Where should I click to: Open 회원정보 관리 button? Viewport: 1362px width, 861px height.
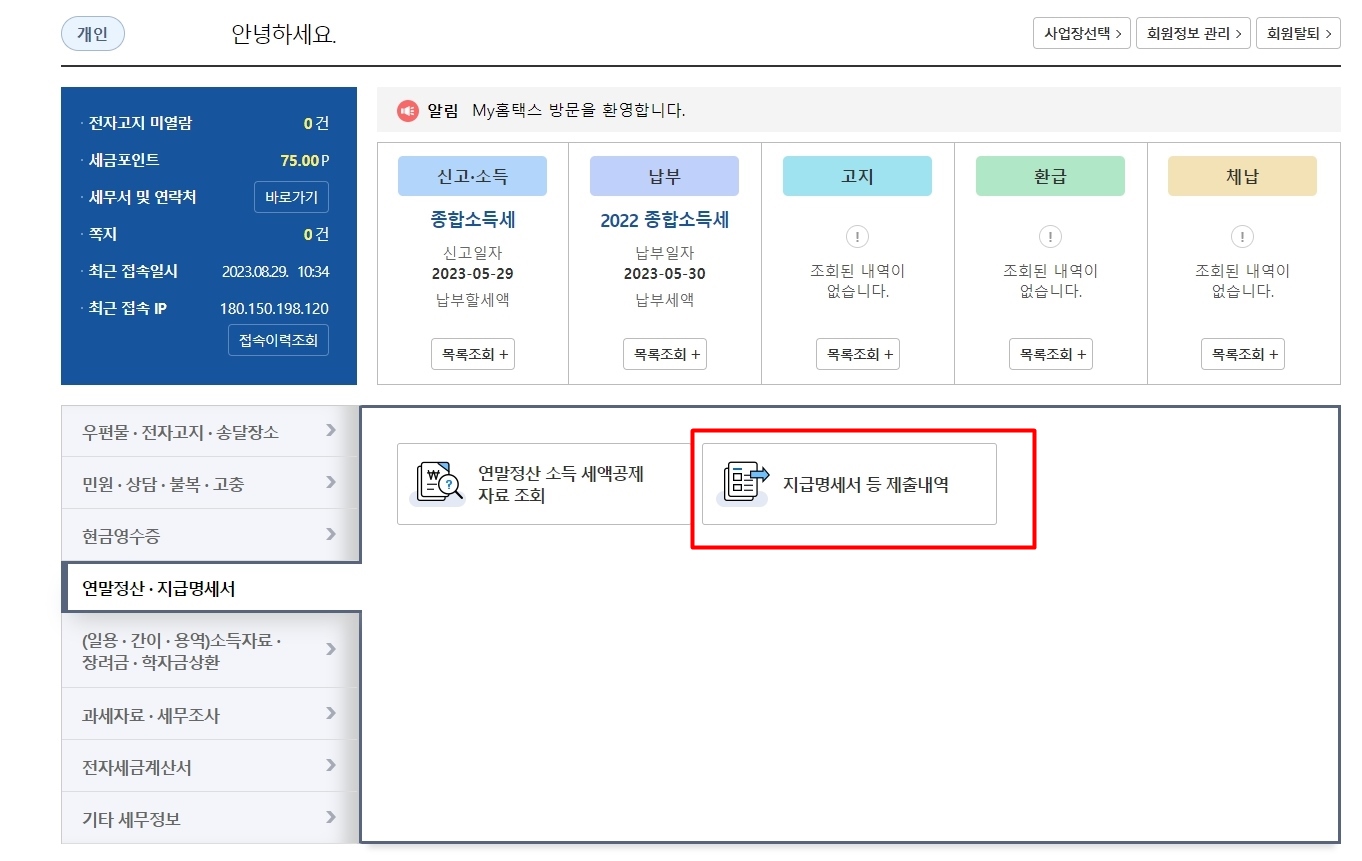[1194, 33]
